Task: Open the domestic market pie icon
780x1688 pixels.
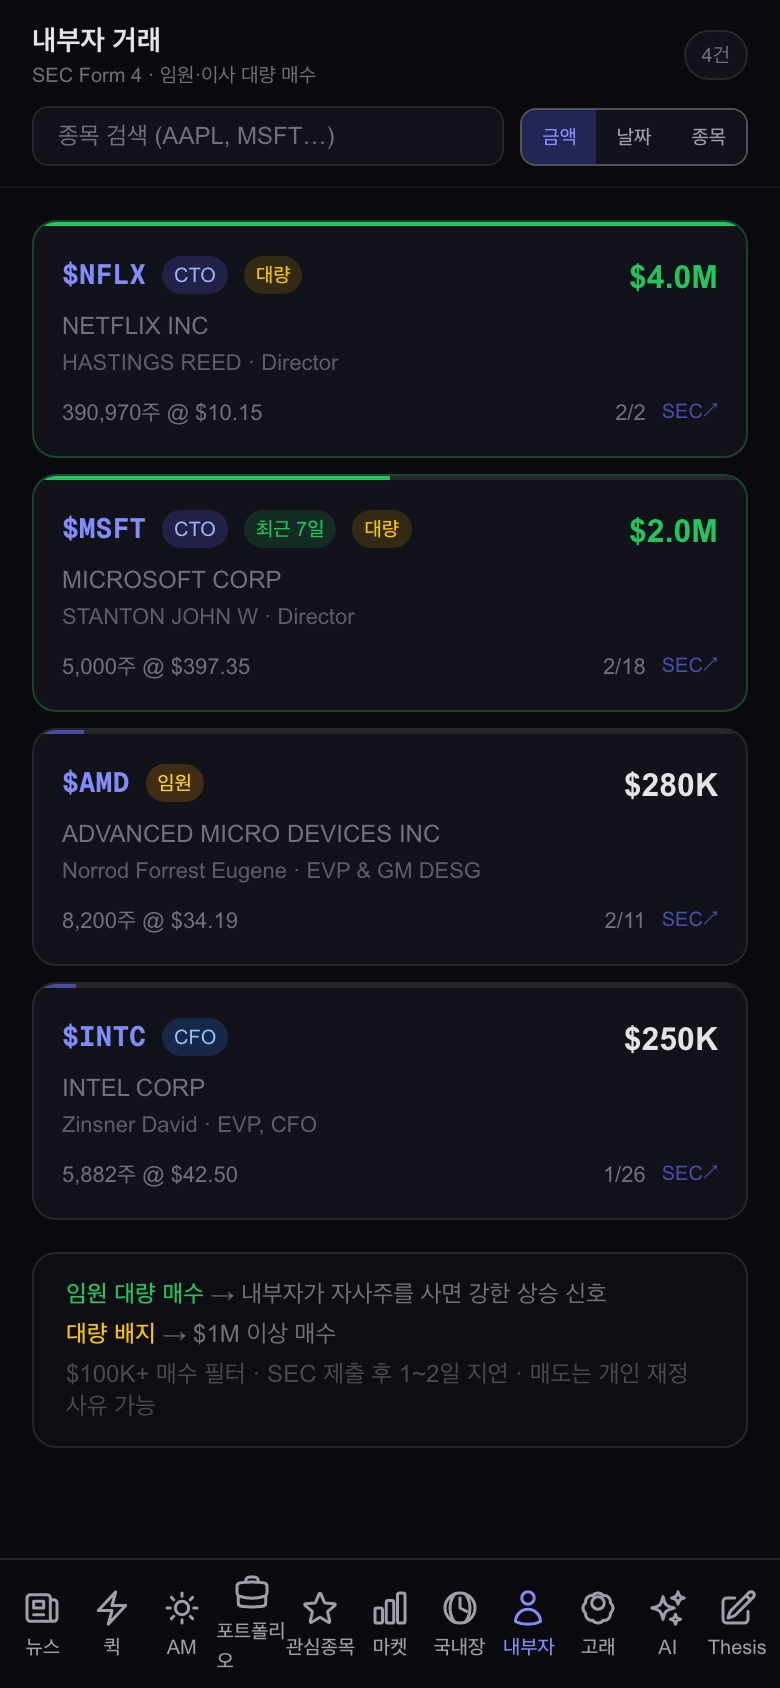Action: coord(459,1608)
